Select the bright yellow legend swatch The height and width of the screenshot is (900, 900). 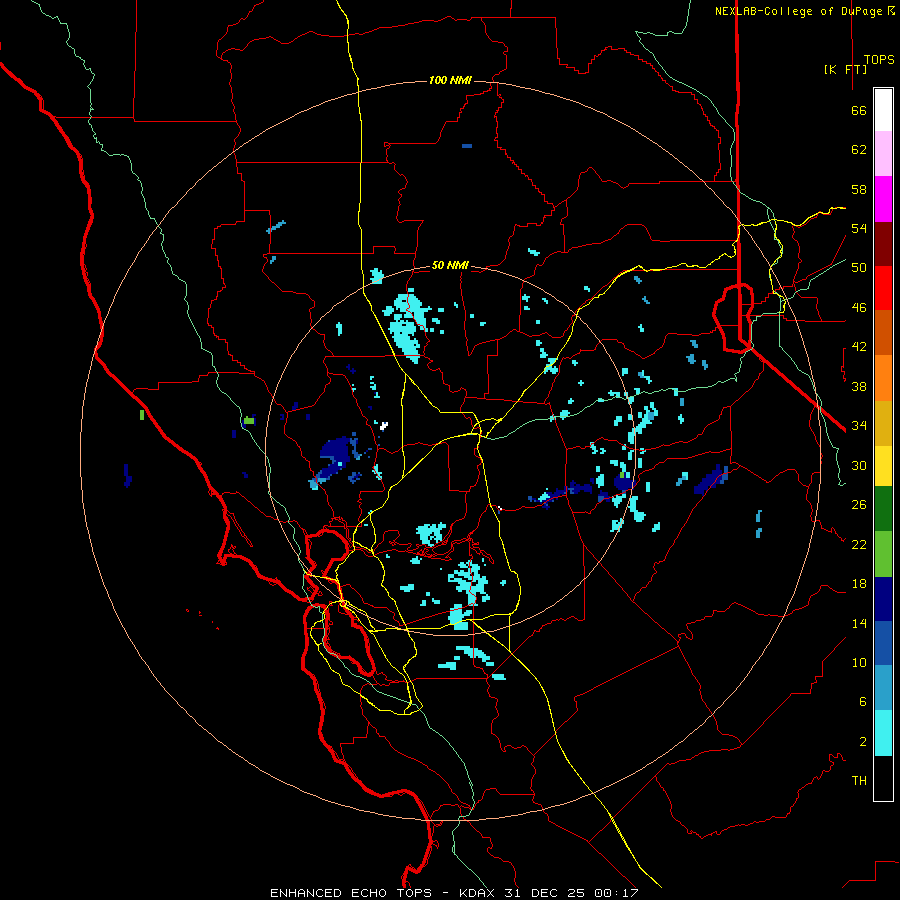tap(883, 465)
